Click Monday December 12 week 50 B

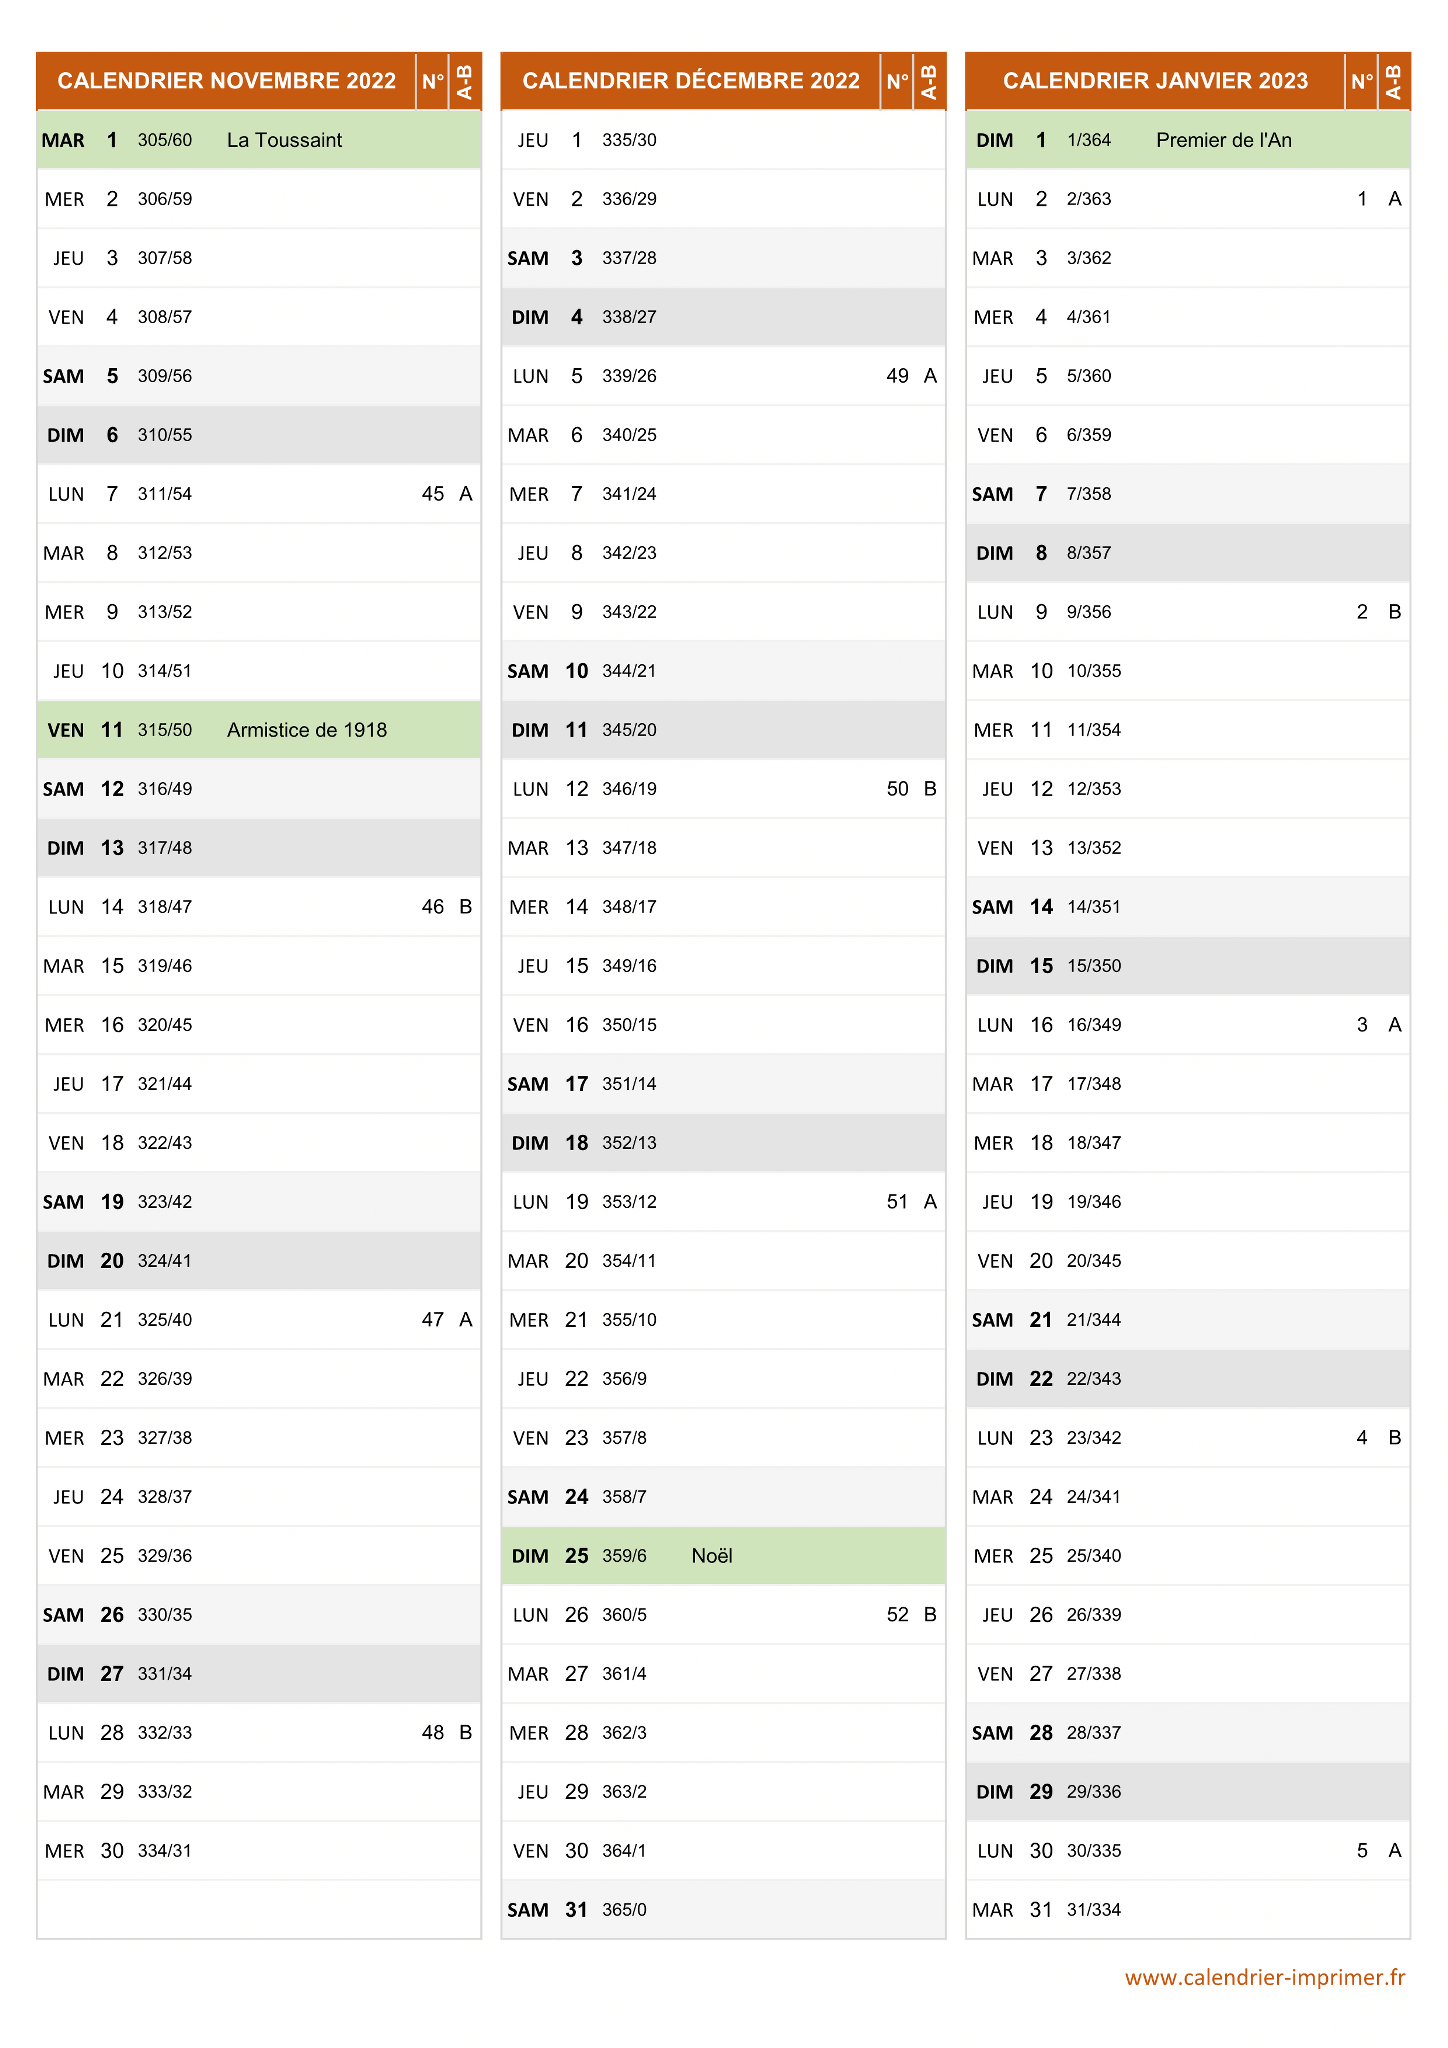[723, 789]
